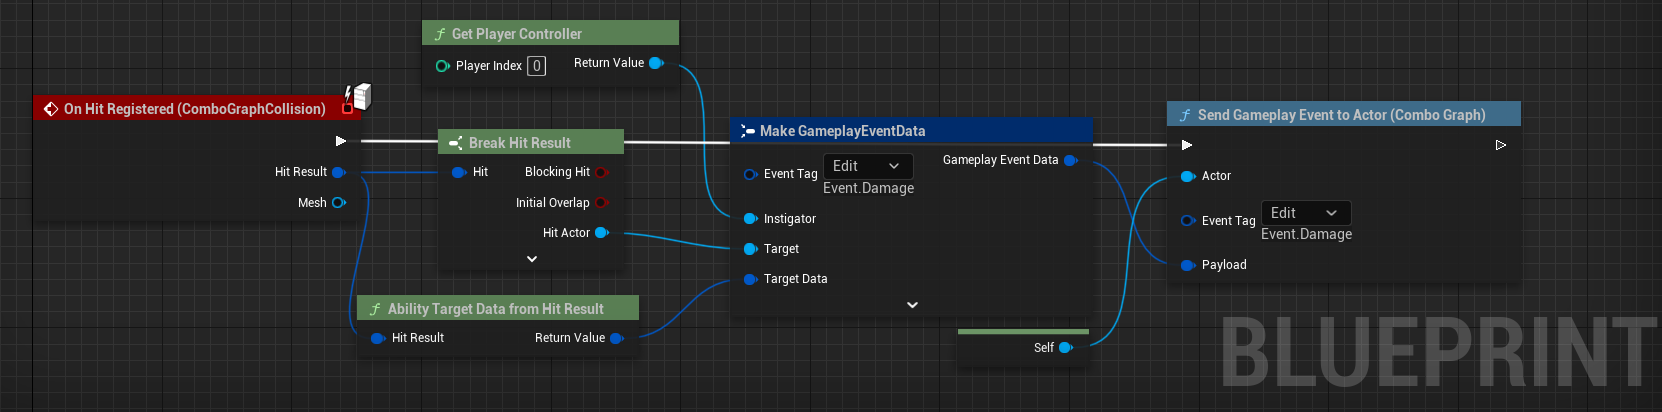1662x412 pixels.
Task: Open Event Tag dropdown in Send Gameplay Event
Action: (1305, 213)
